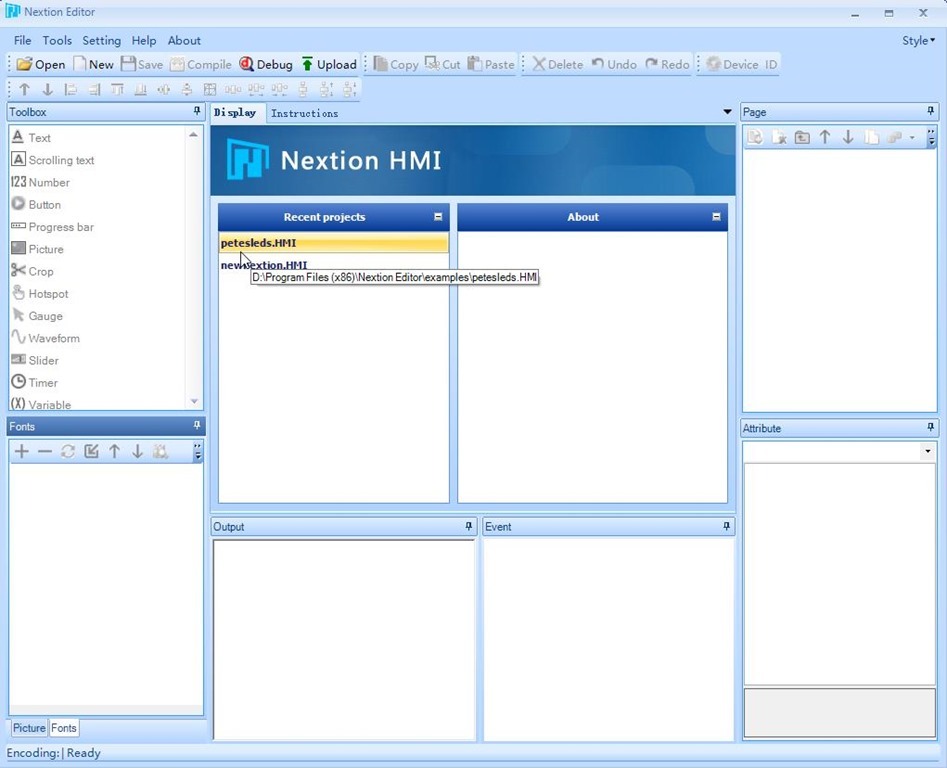
Task: Remove a font with the minus icon
Action: click(x=45, y=452)
